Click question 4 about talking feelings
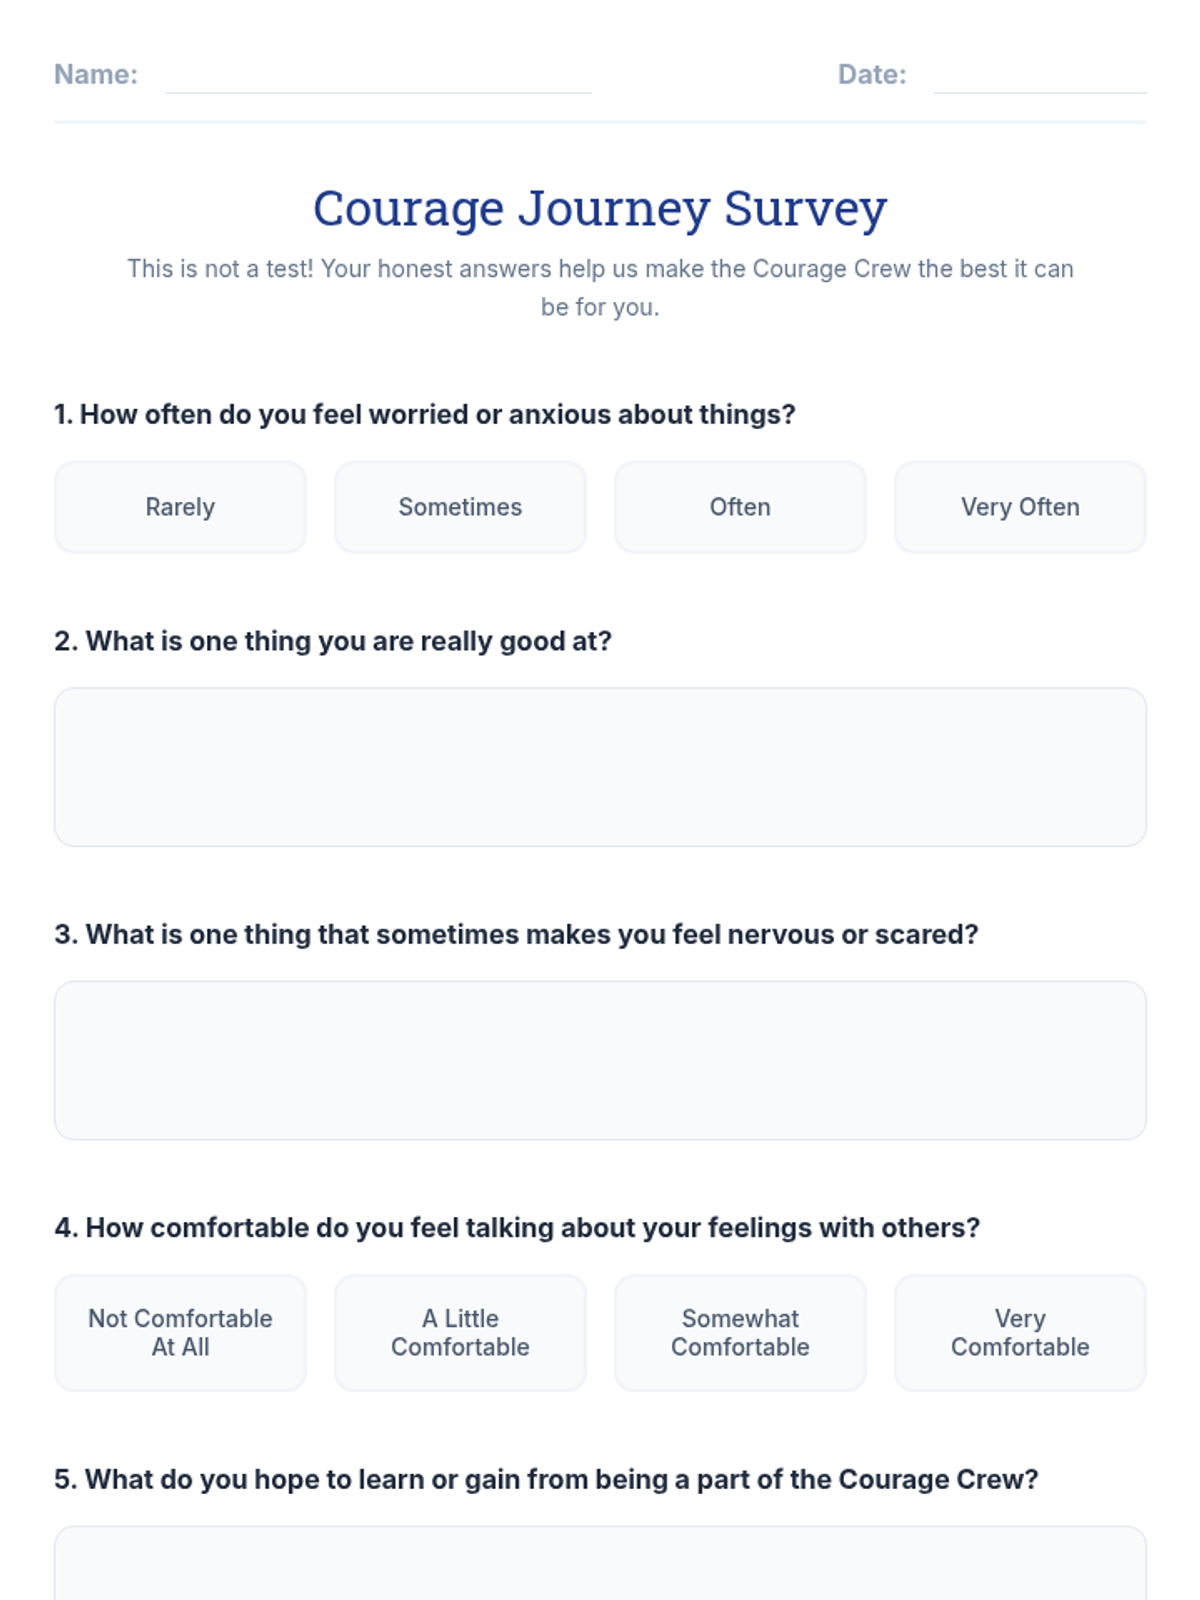The image size is (1200, 1600). (517, 1227)
